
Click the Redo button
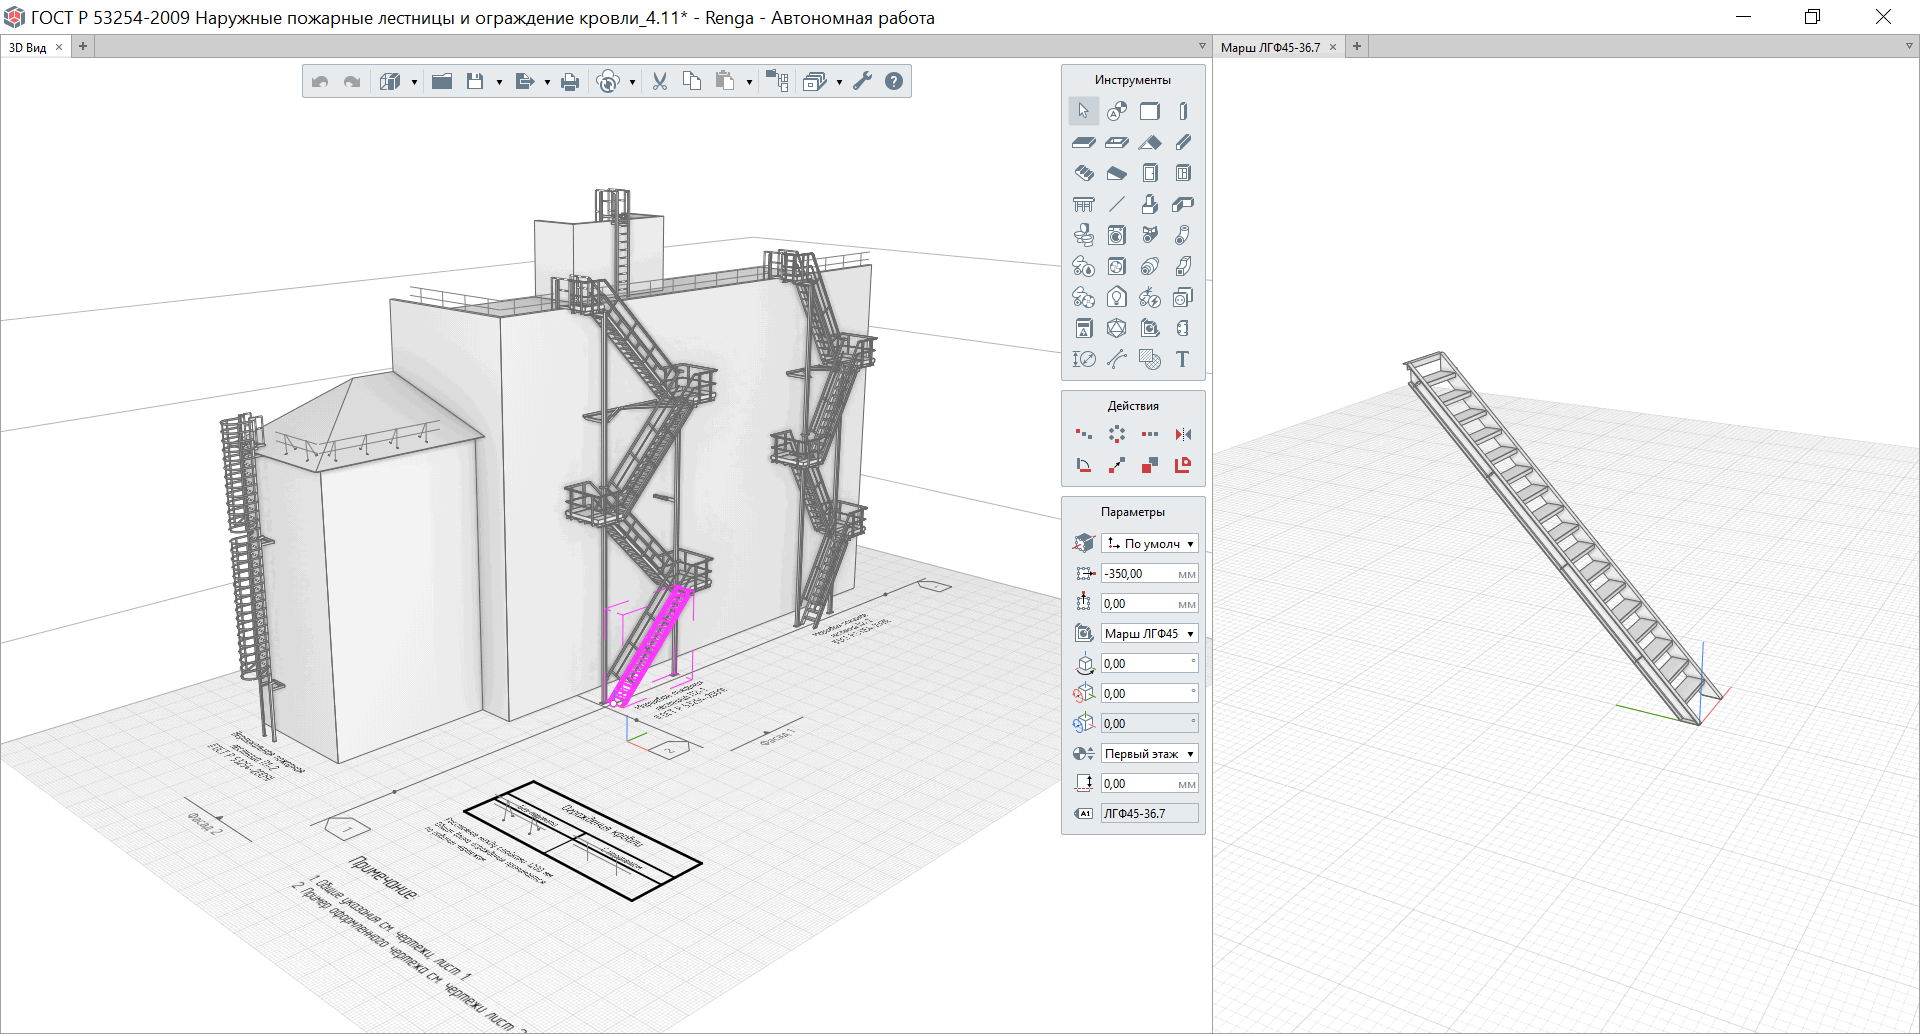pyautogui.click(x=352, y=82)
